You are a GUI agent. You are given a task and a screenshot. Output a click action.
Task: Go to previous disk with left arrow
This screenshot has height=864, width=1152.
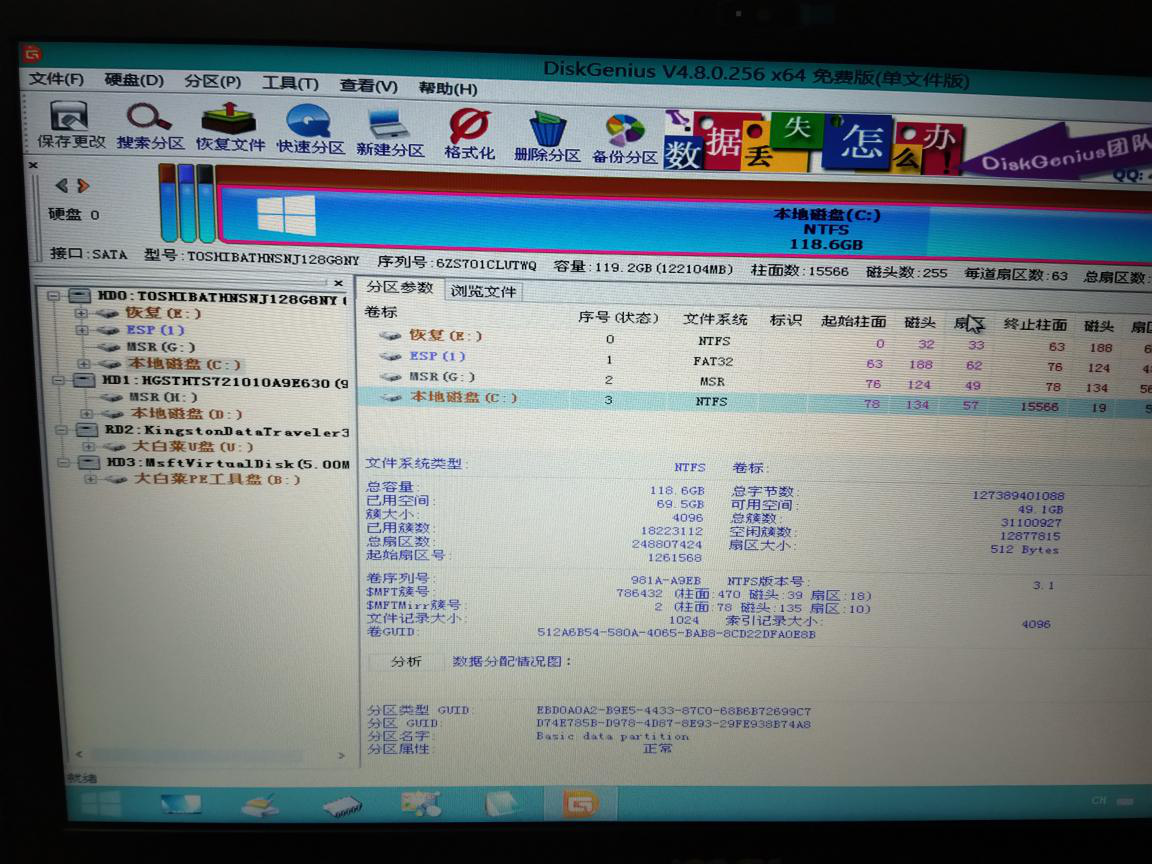click(62, 186)
